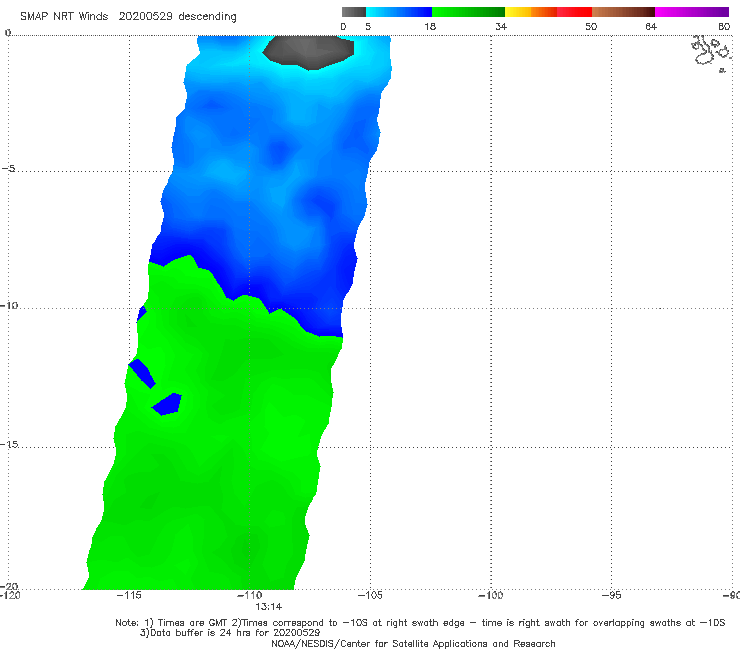The height and width of the screenshot is (650, 740).
Task: Click the color bar label '34'
Action: (x=501, y=26)
